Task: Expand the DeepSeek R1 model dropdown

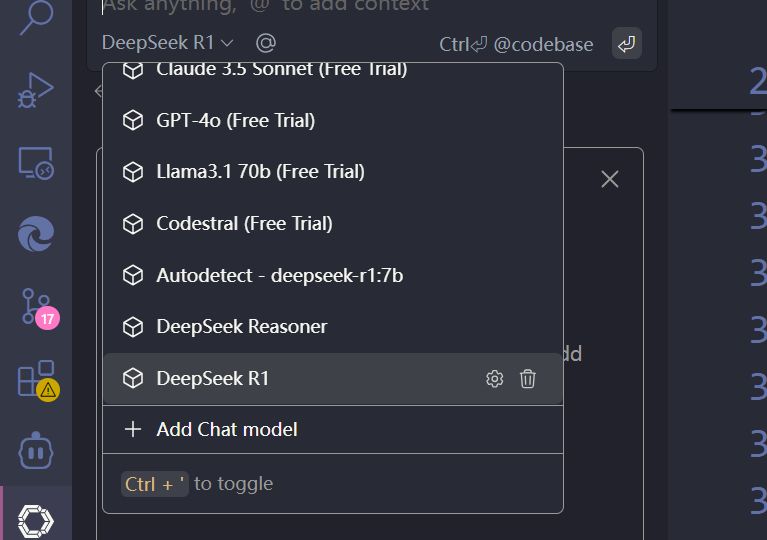Action: 167,43
